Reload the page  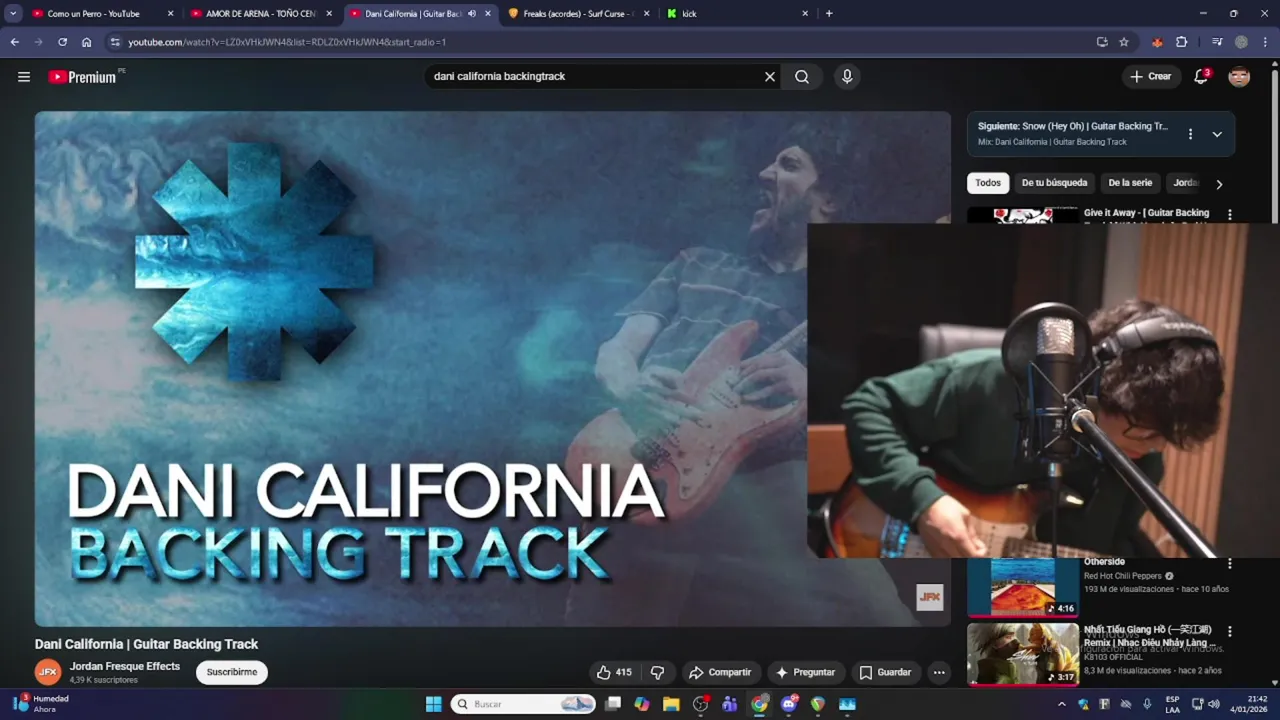point(62,42)
